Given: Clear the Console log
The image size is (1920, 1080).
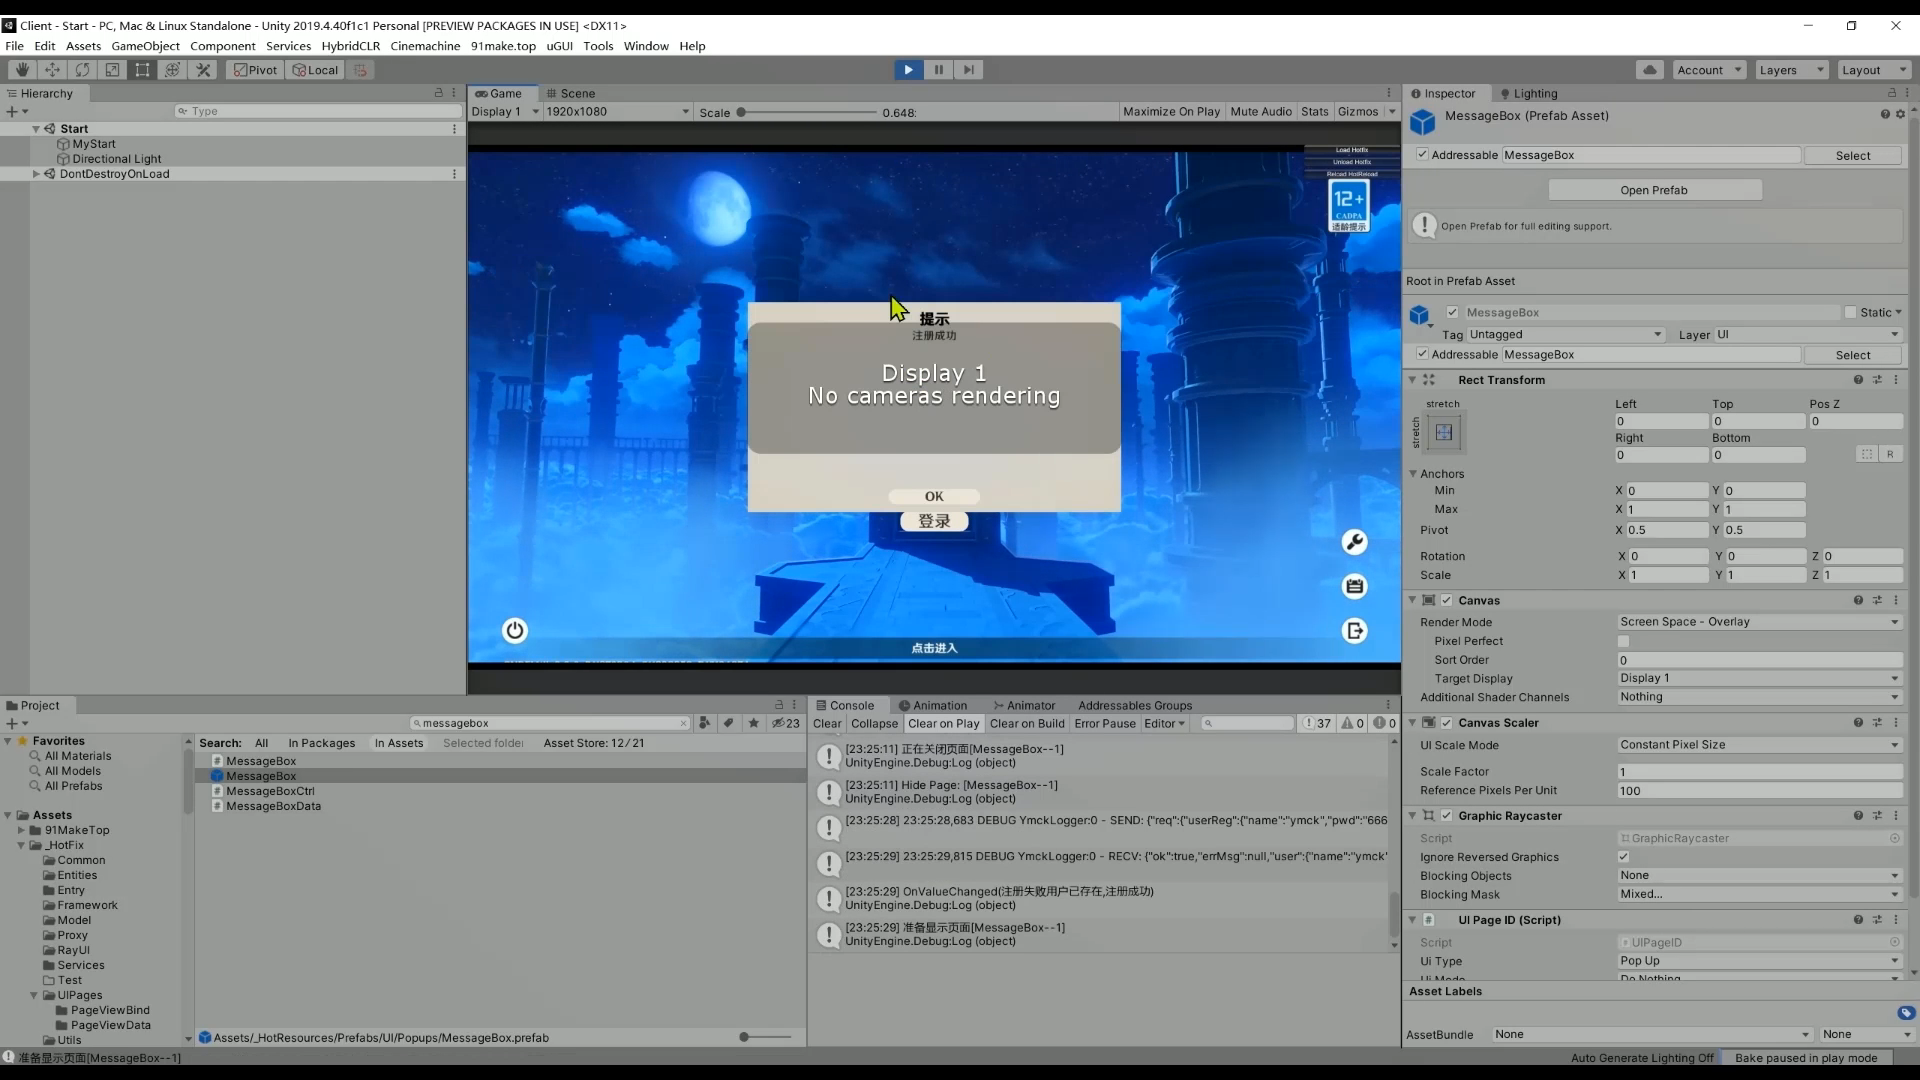Looking at the screenshot, I should 827,723.
